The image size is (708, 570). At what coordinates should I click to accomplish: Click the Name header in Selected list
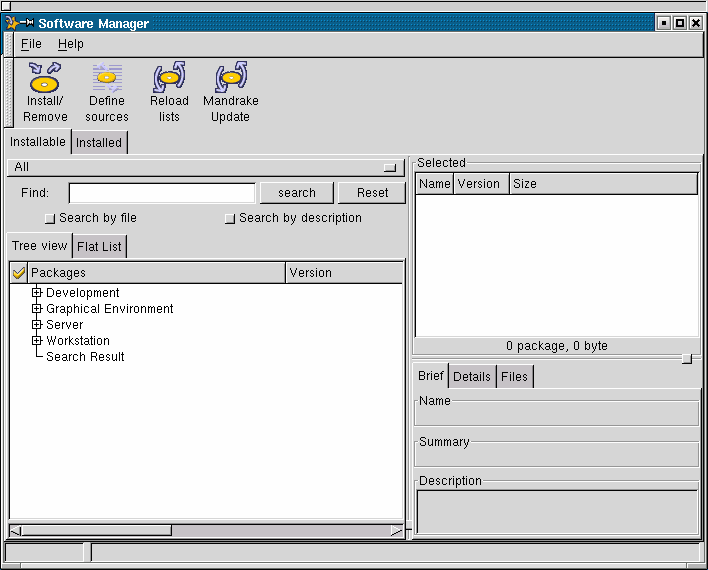pos(434,184)
